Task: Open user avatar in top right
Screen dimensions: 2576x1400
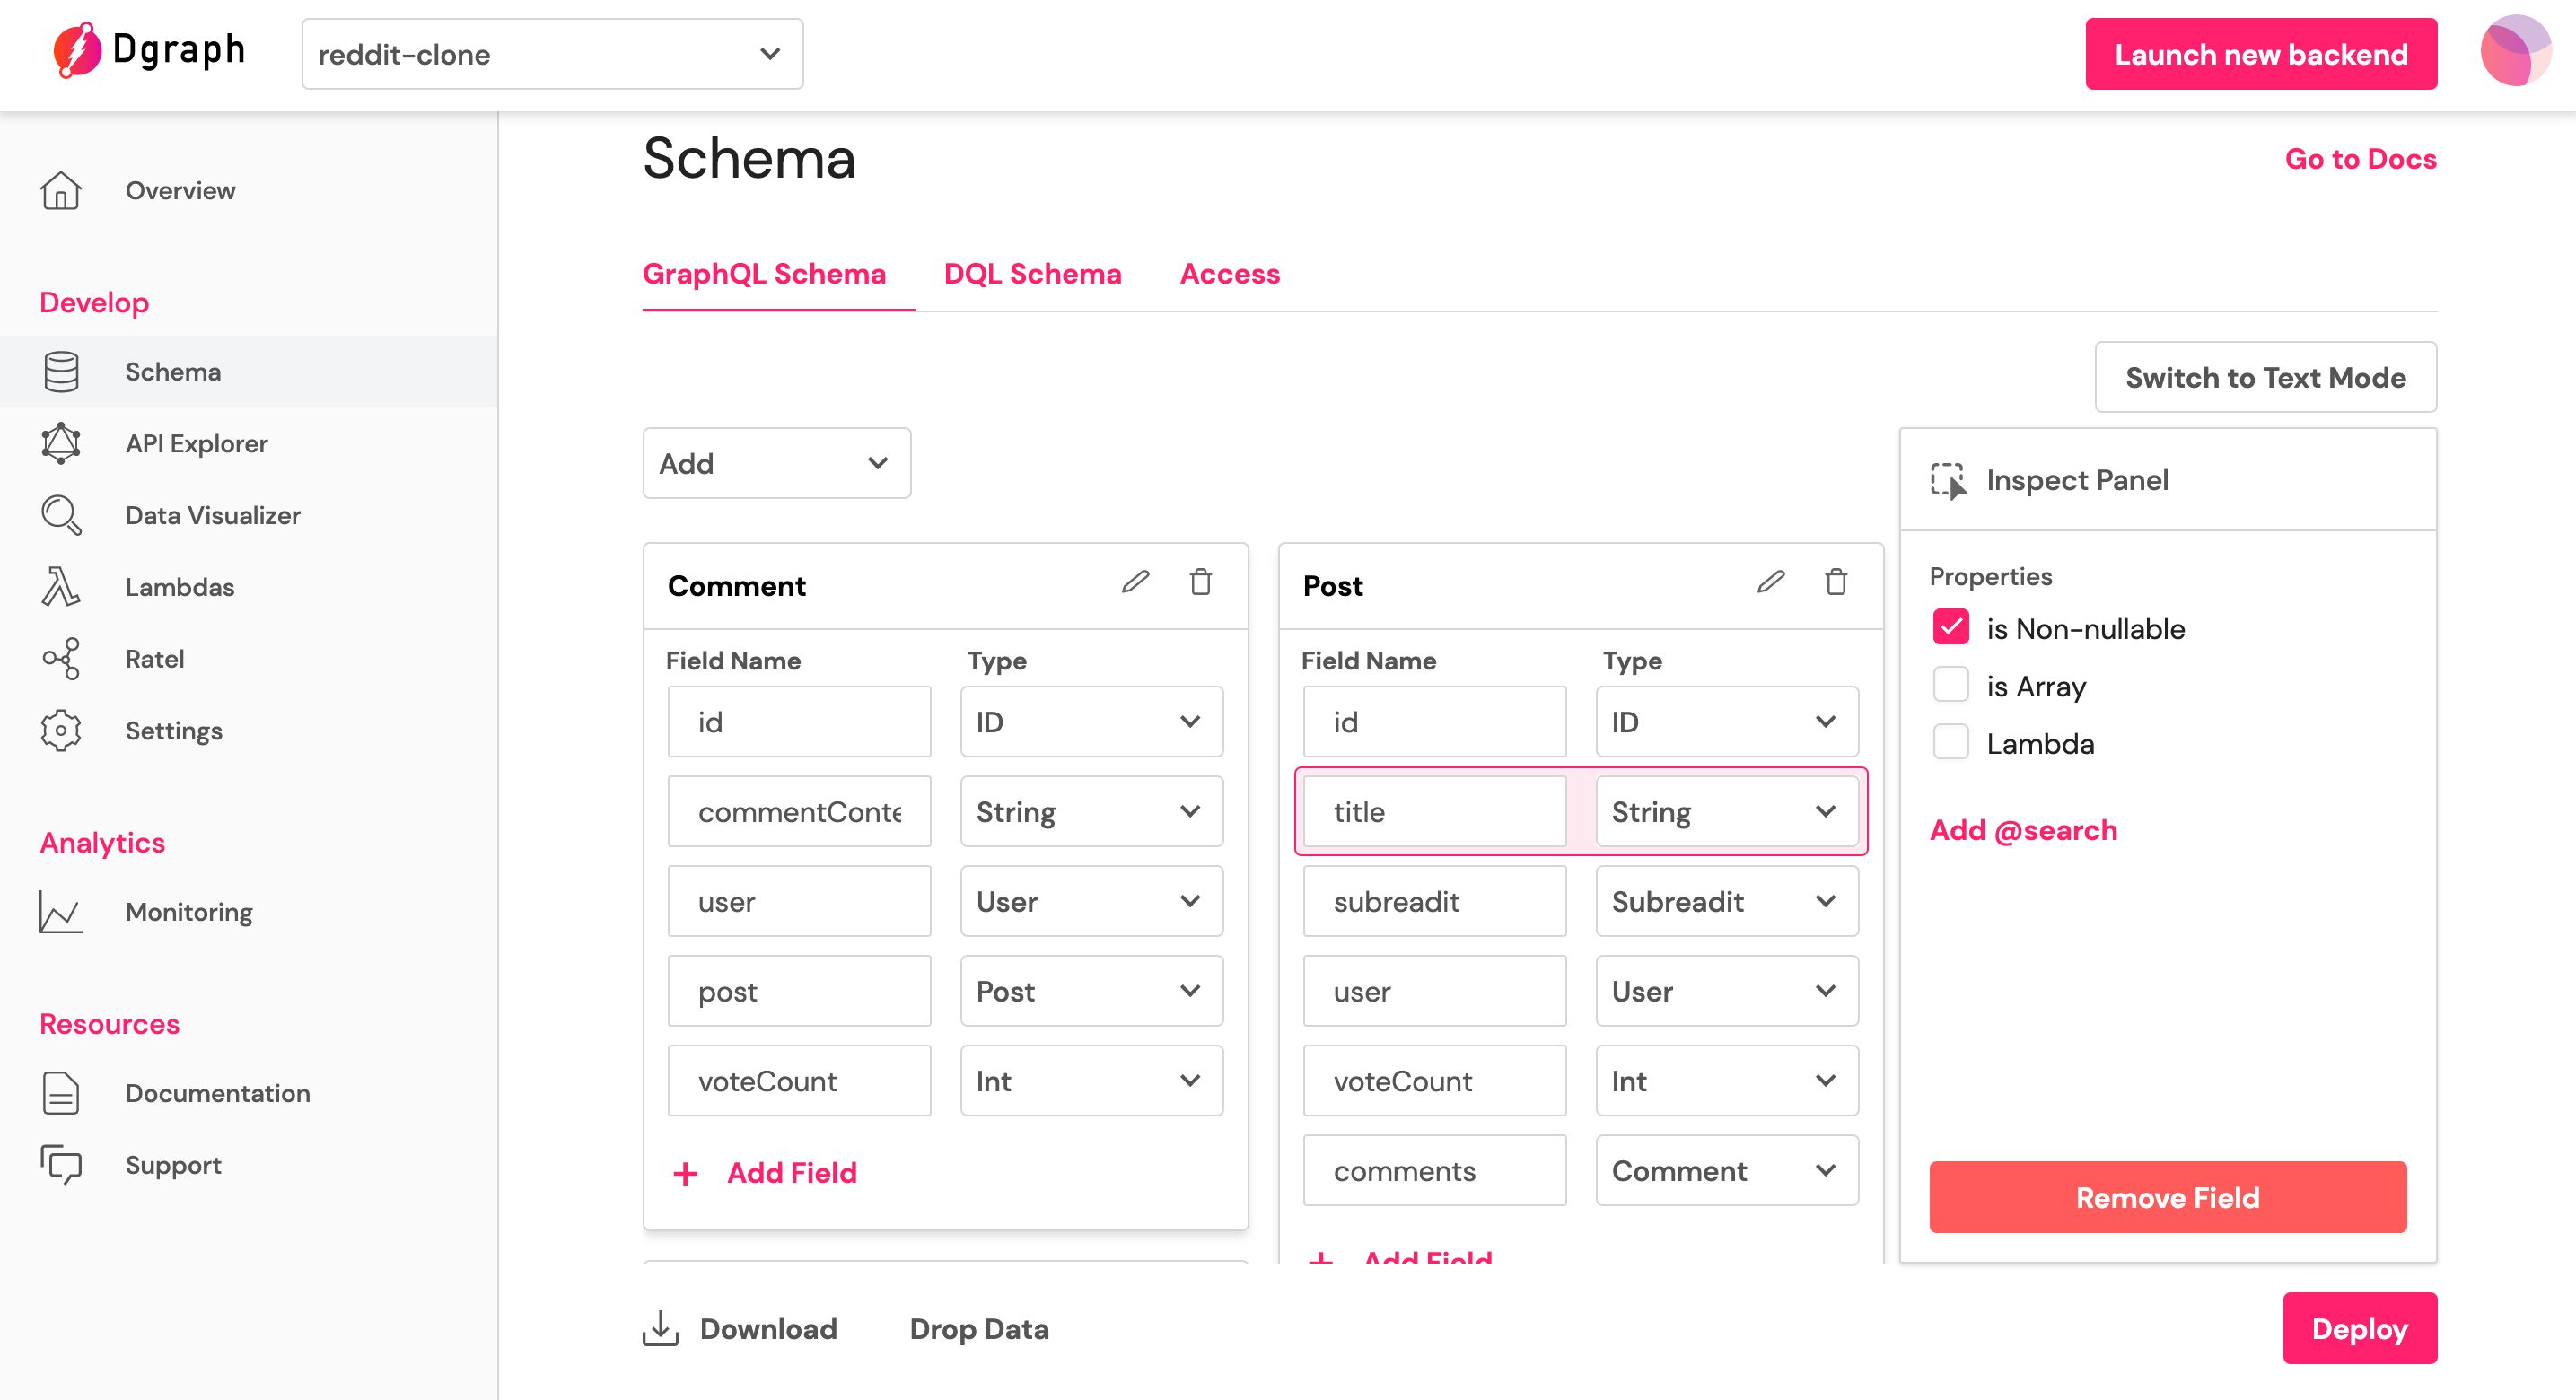Action: (x=2515, y=52)
